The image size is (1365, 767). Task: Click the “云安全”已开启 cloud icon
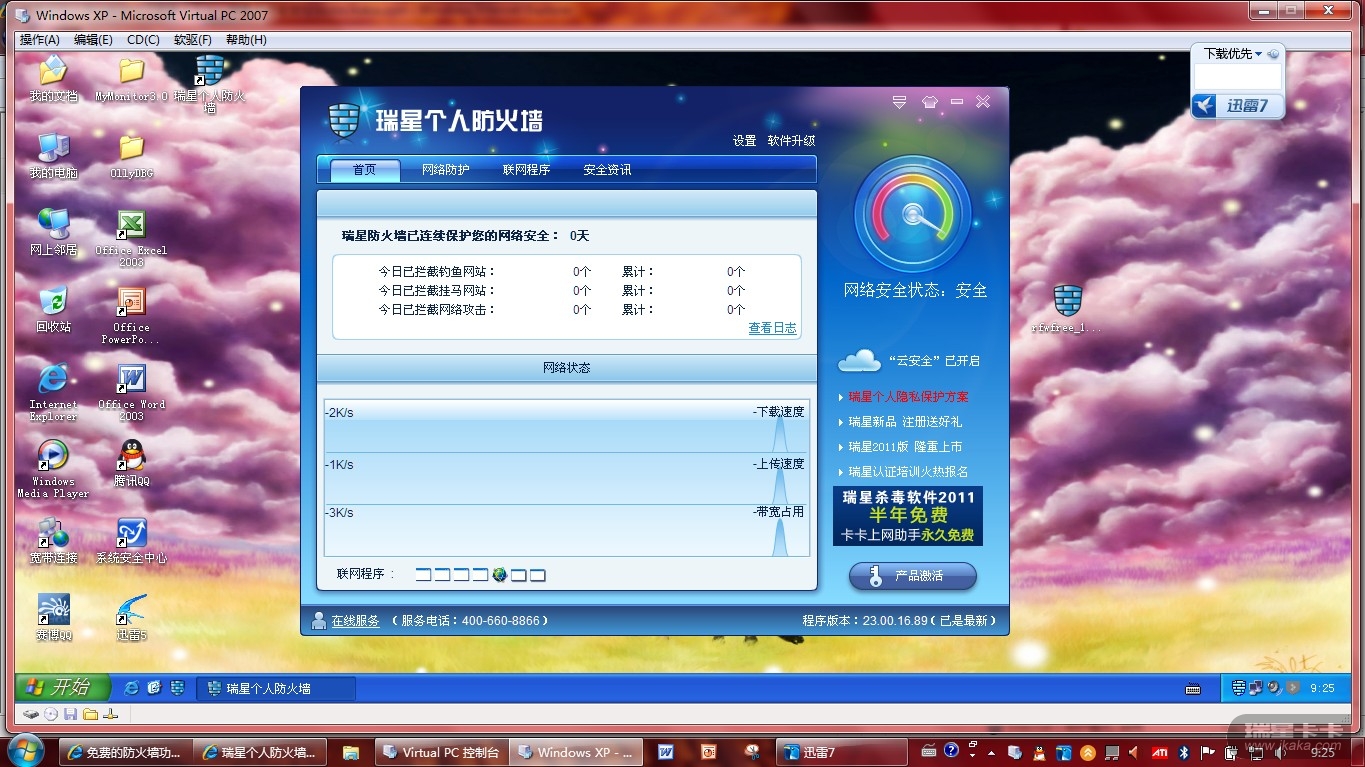(858, 360)
